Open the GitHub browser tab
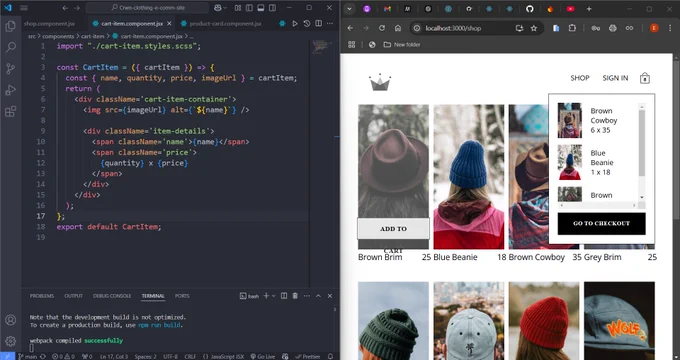680x360 pixels. (530, 9)
